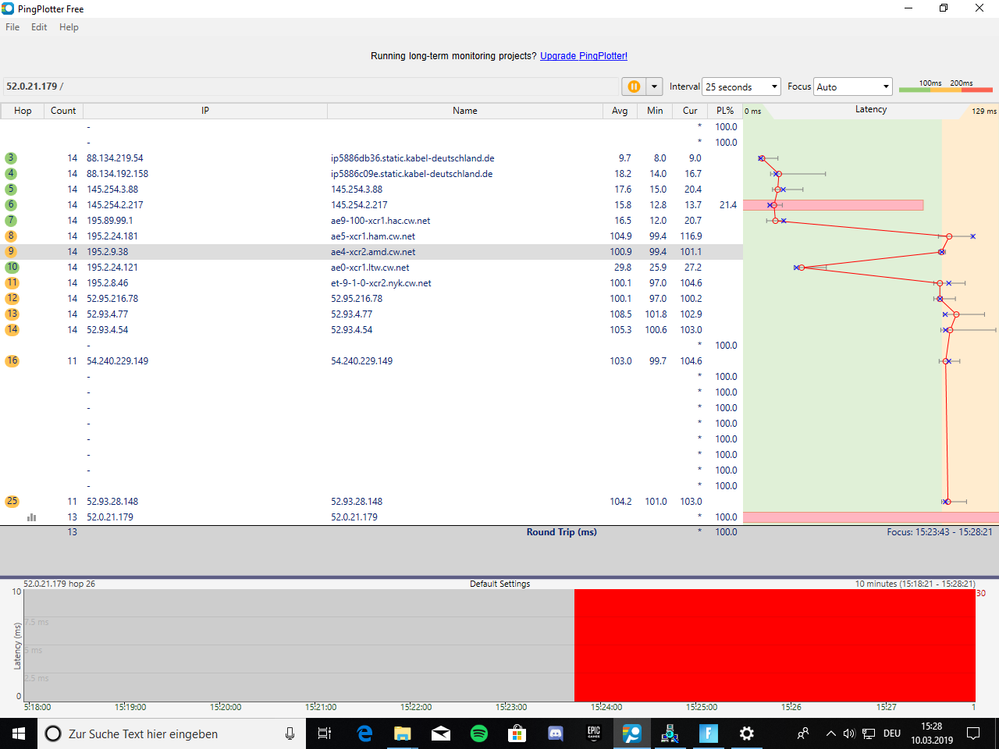Click name ip5886c09e.static.kabel-deutschland.de

(x=412, y=173)
